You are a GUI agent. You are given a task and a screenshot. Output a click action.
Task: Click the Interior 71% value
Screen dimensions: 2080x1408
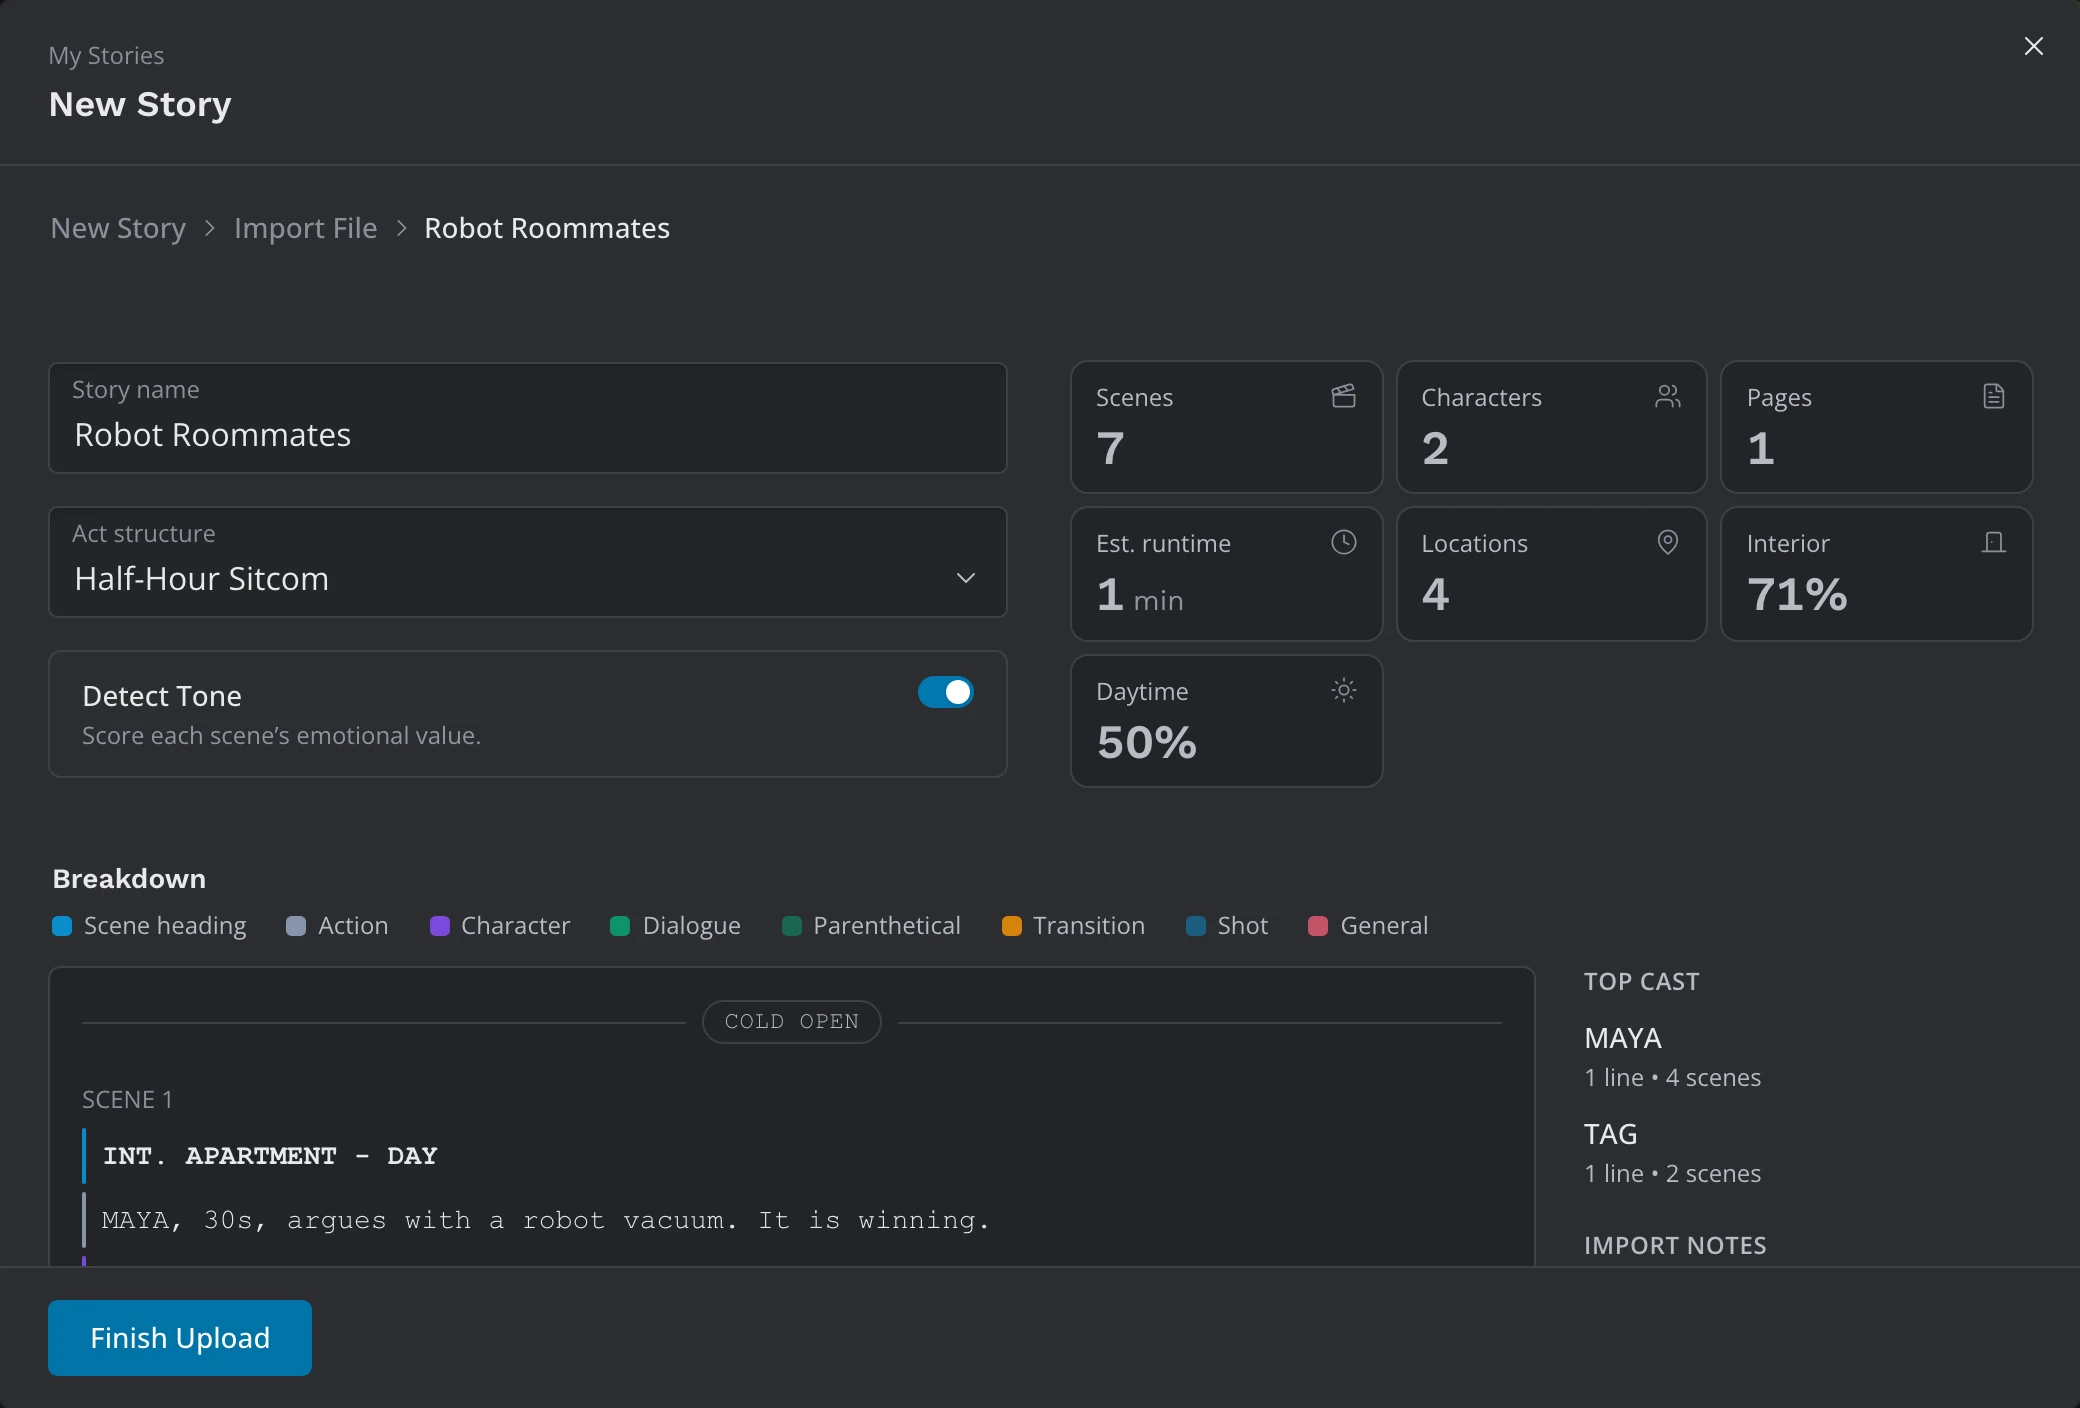pyautogui.click(x=1797, y=594)
